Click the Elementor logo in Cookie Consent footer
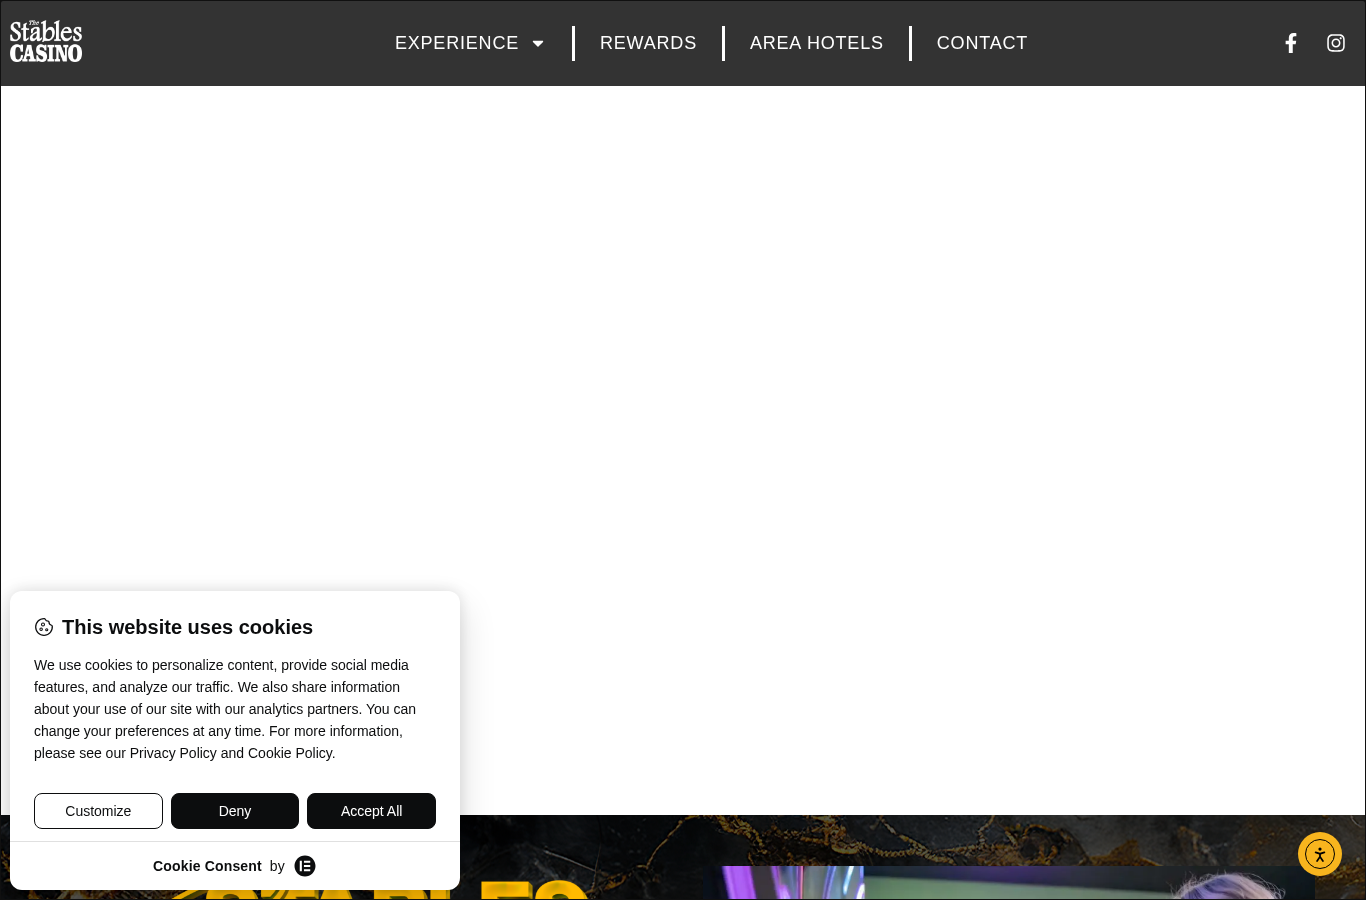This screenshot has height=900, width=1366. click(305, 866)
